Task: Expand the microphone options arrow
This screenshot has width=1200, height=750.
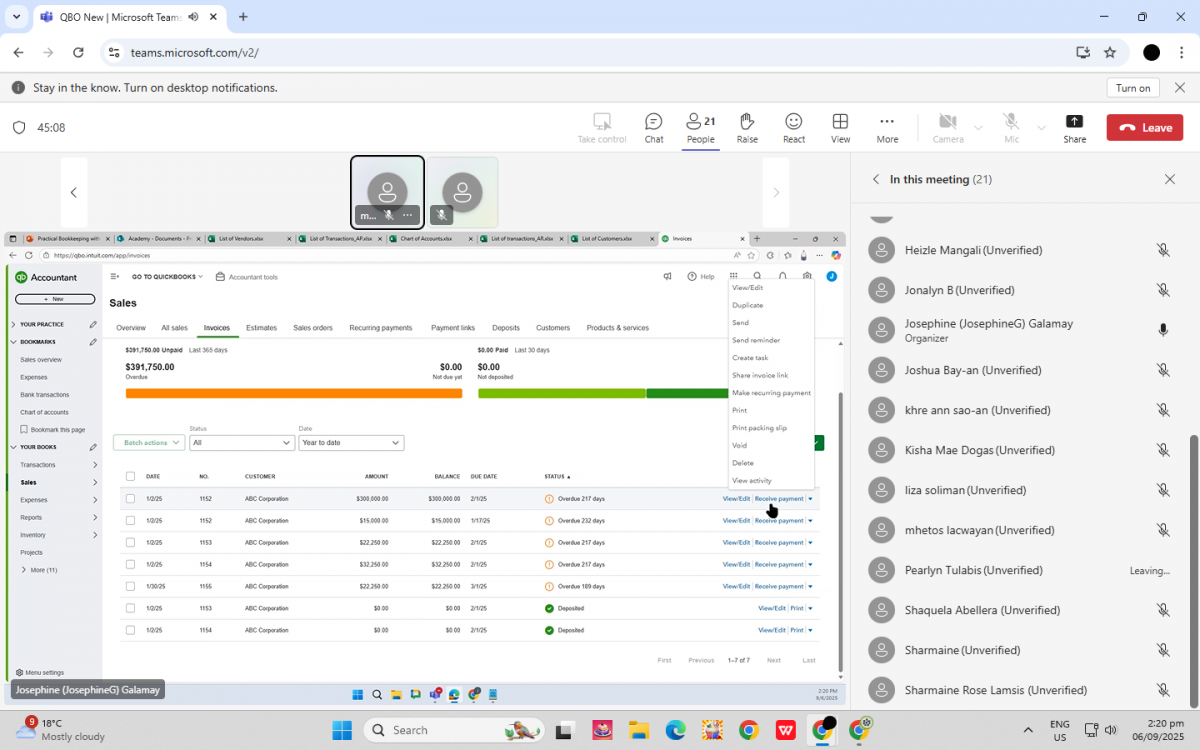Action: tap(1041, 128)
